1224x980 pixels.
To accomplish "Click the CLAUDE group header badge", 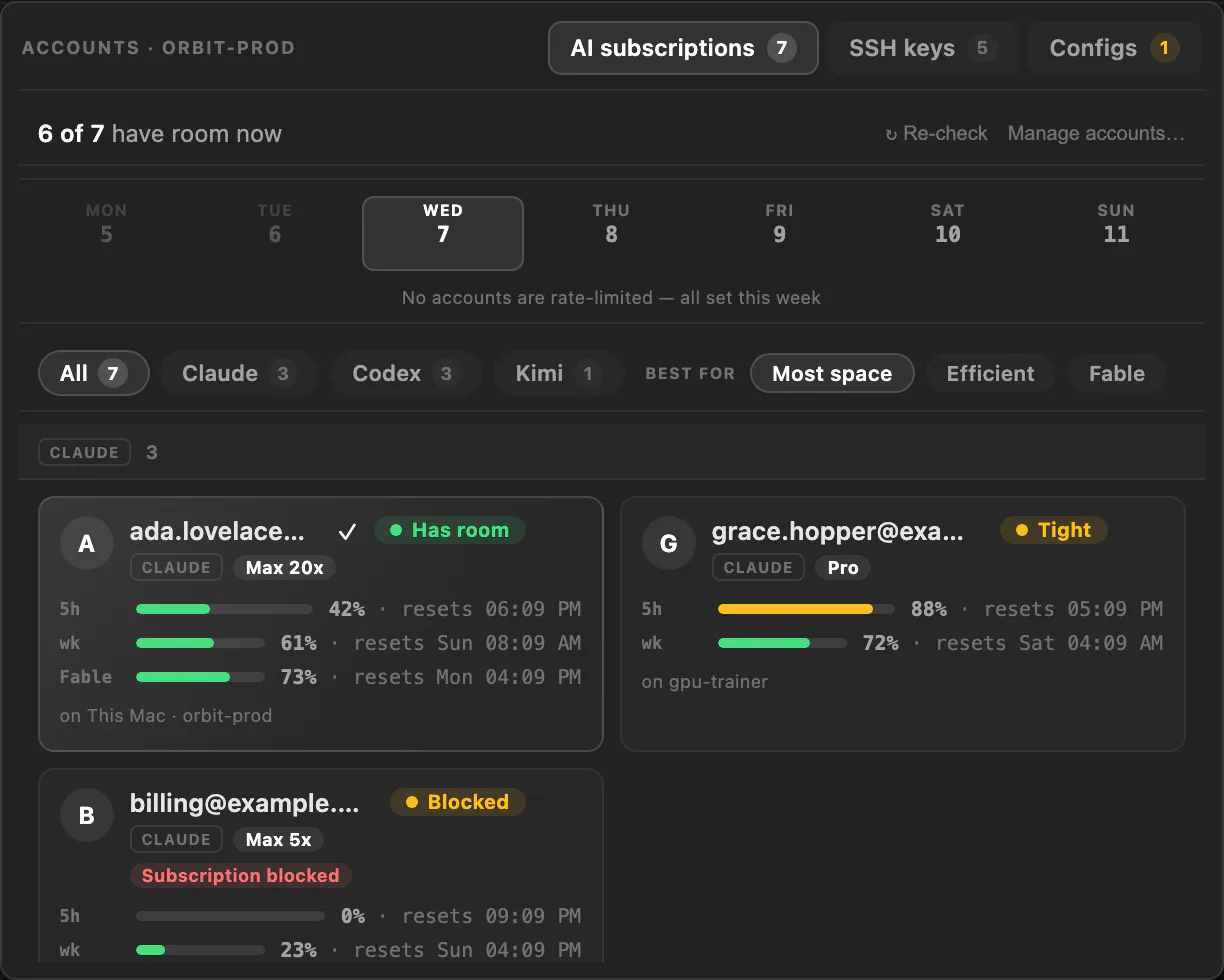I will click(x=85, y=452).
